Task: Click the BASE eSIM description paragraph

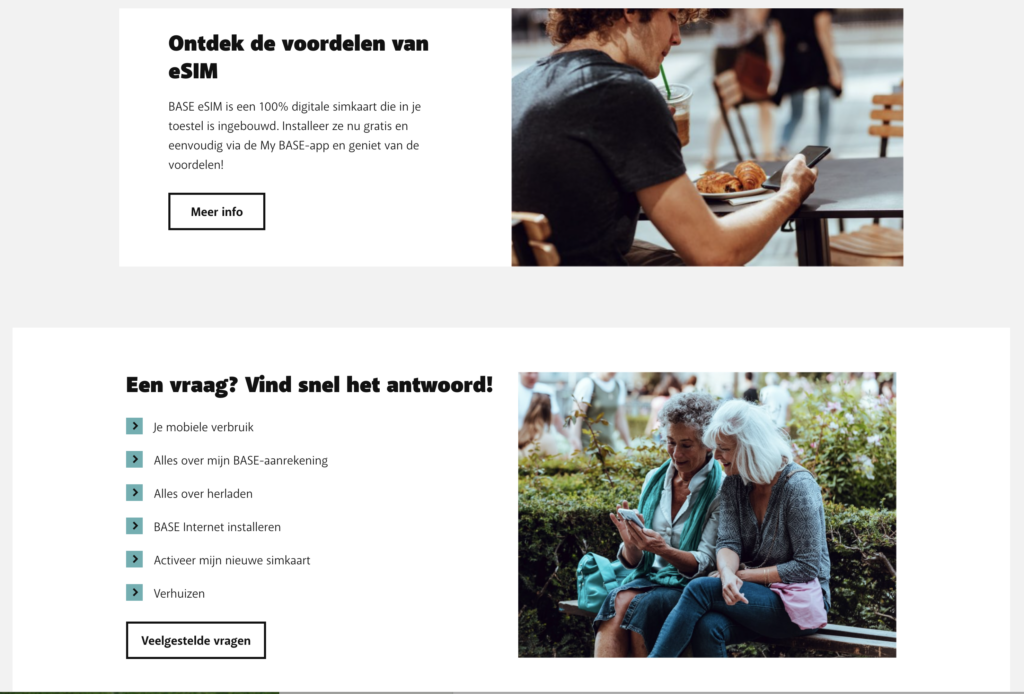Action: tap(295, 135)
